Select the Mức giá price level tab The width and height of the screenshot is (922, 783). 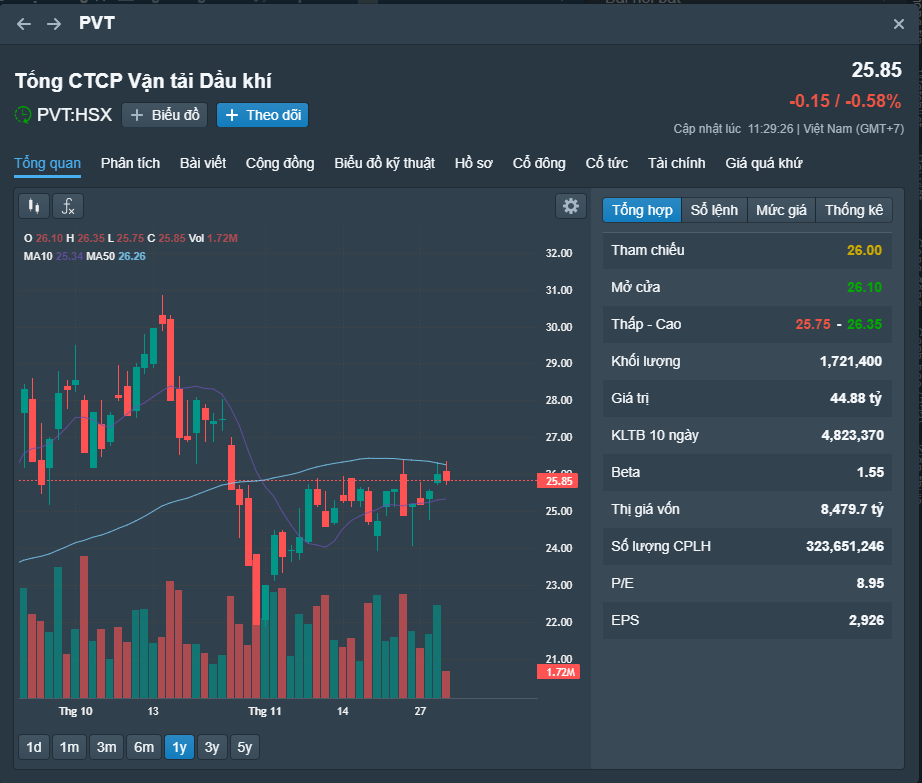(x=781, y=210)
